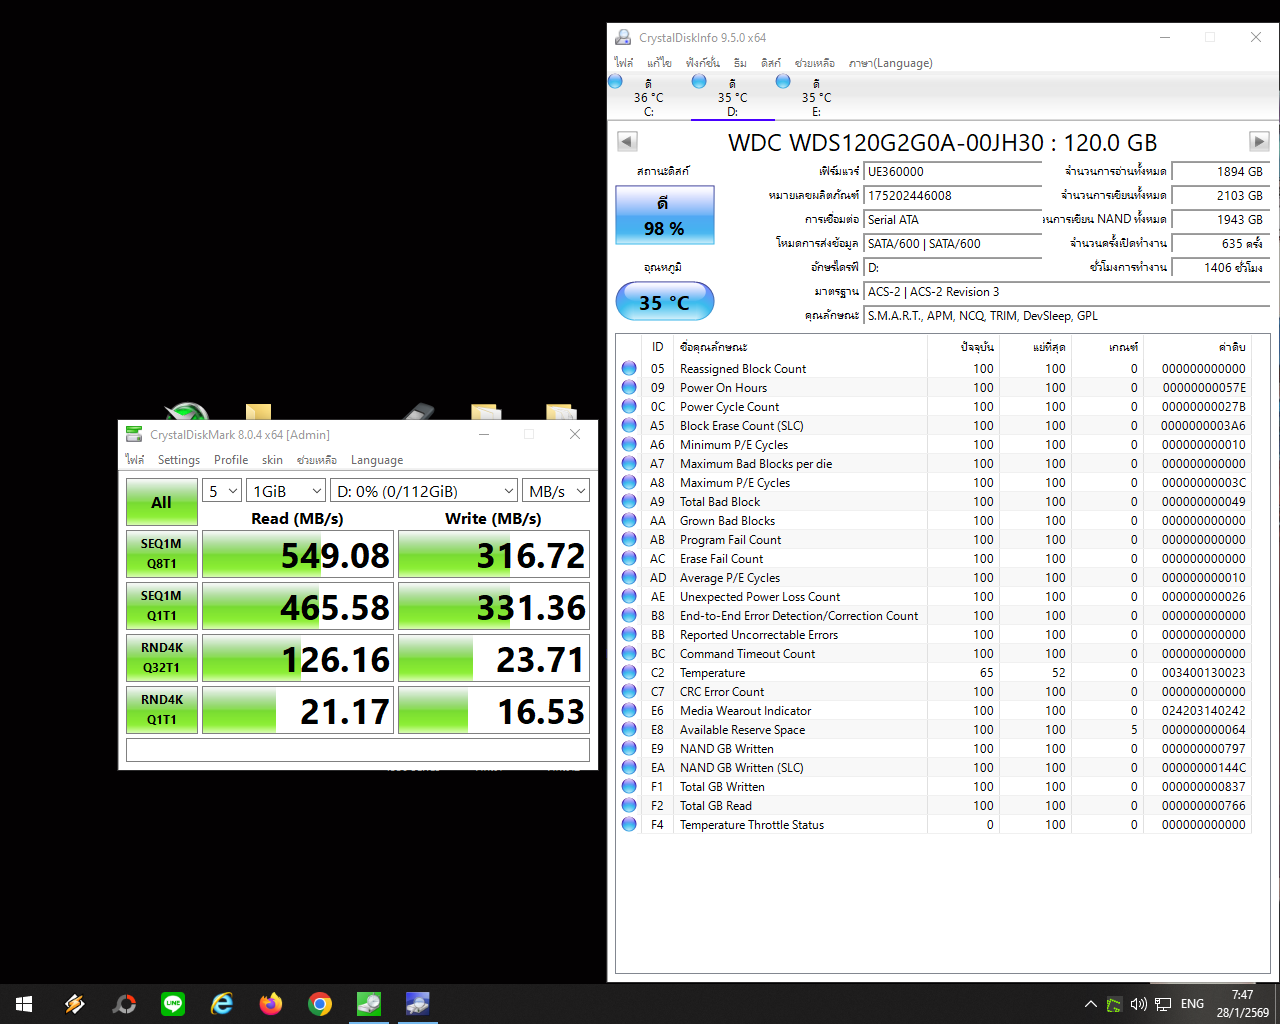Launch Firefox from the taskbar

271,1003
